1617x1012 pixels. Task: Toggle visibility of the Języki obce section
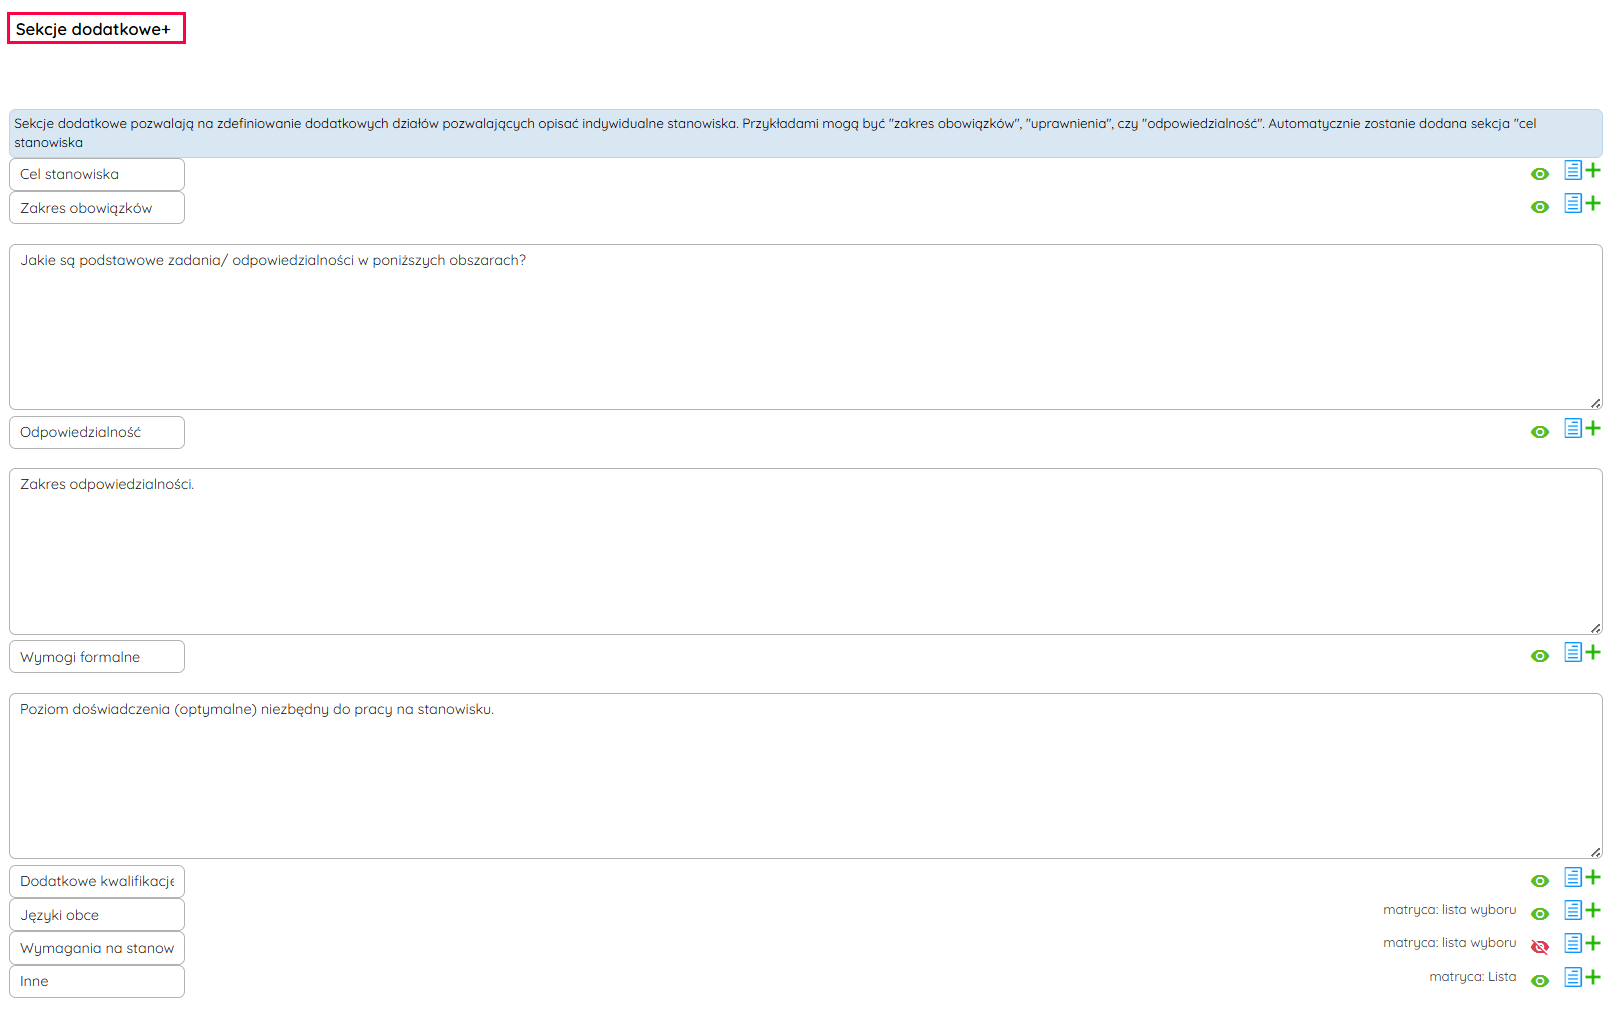tap(1540, 914)
